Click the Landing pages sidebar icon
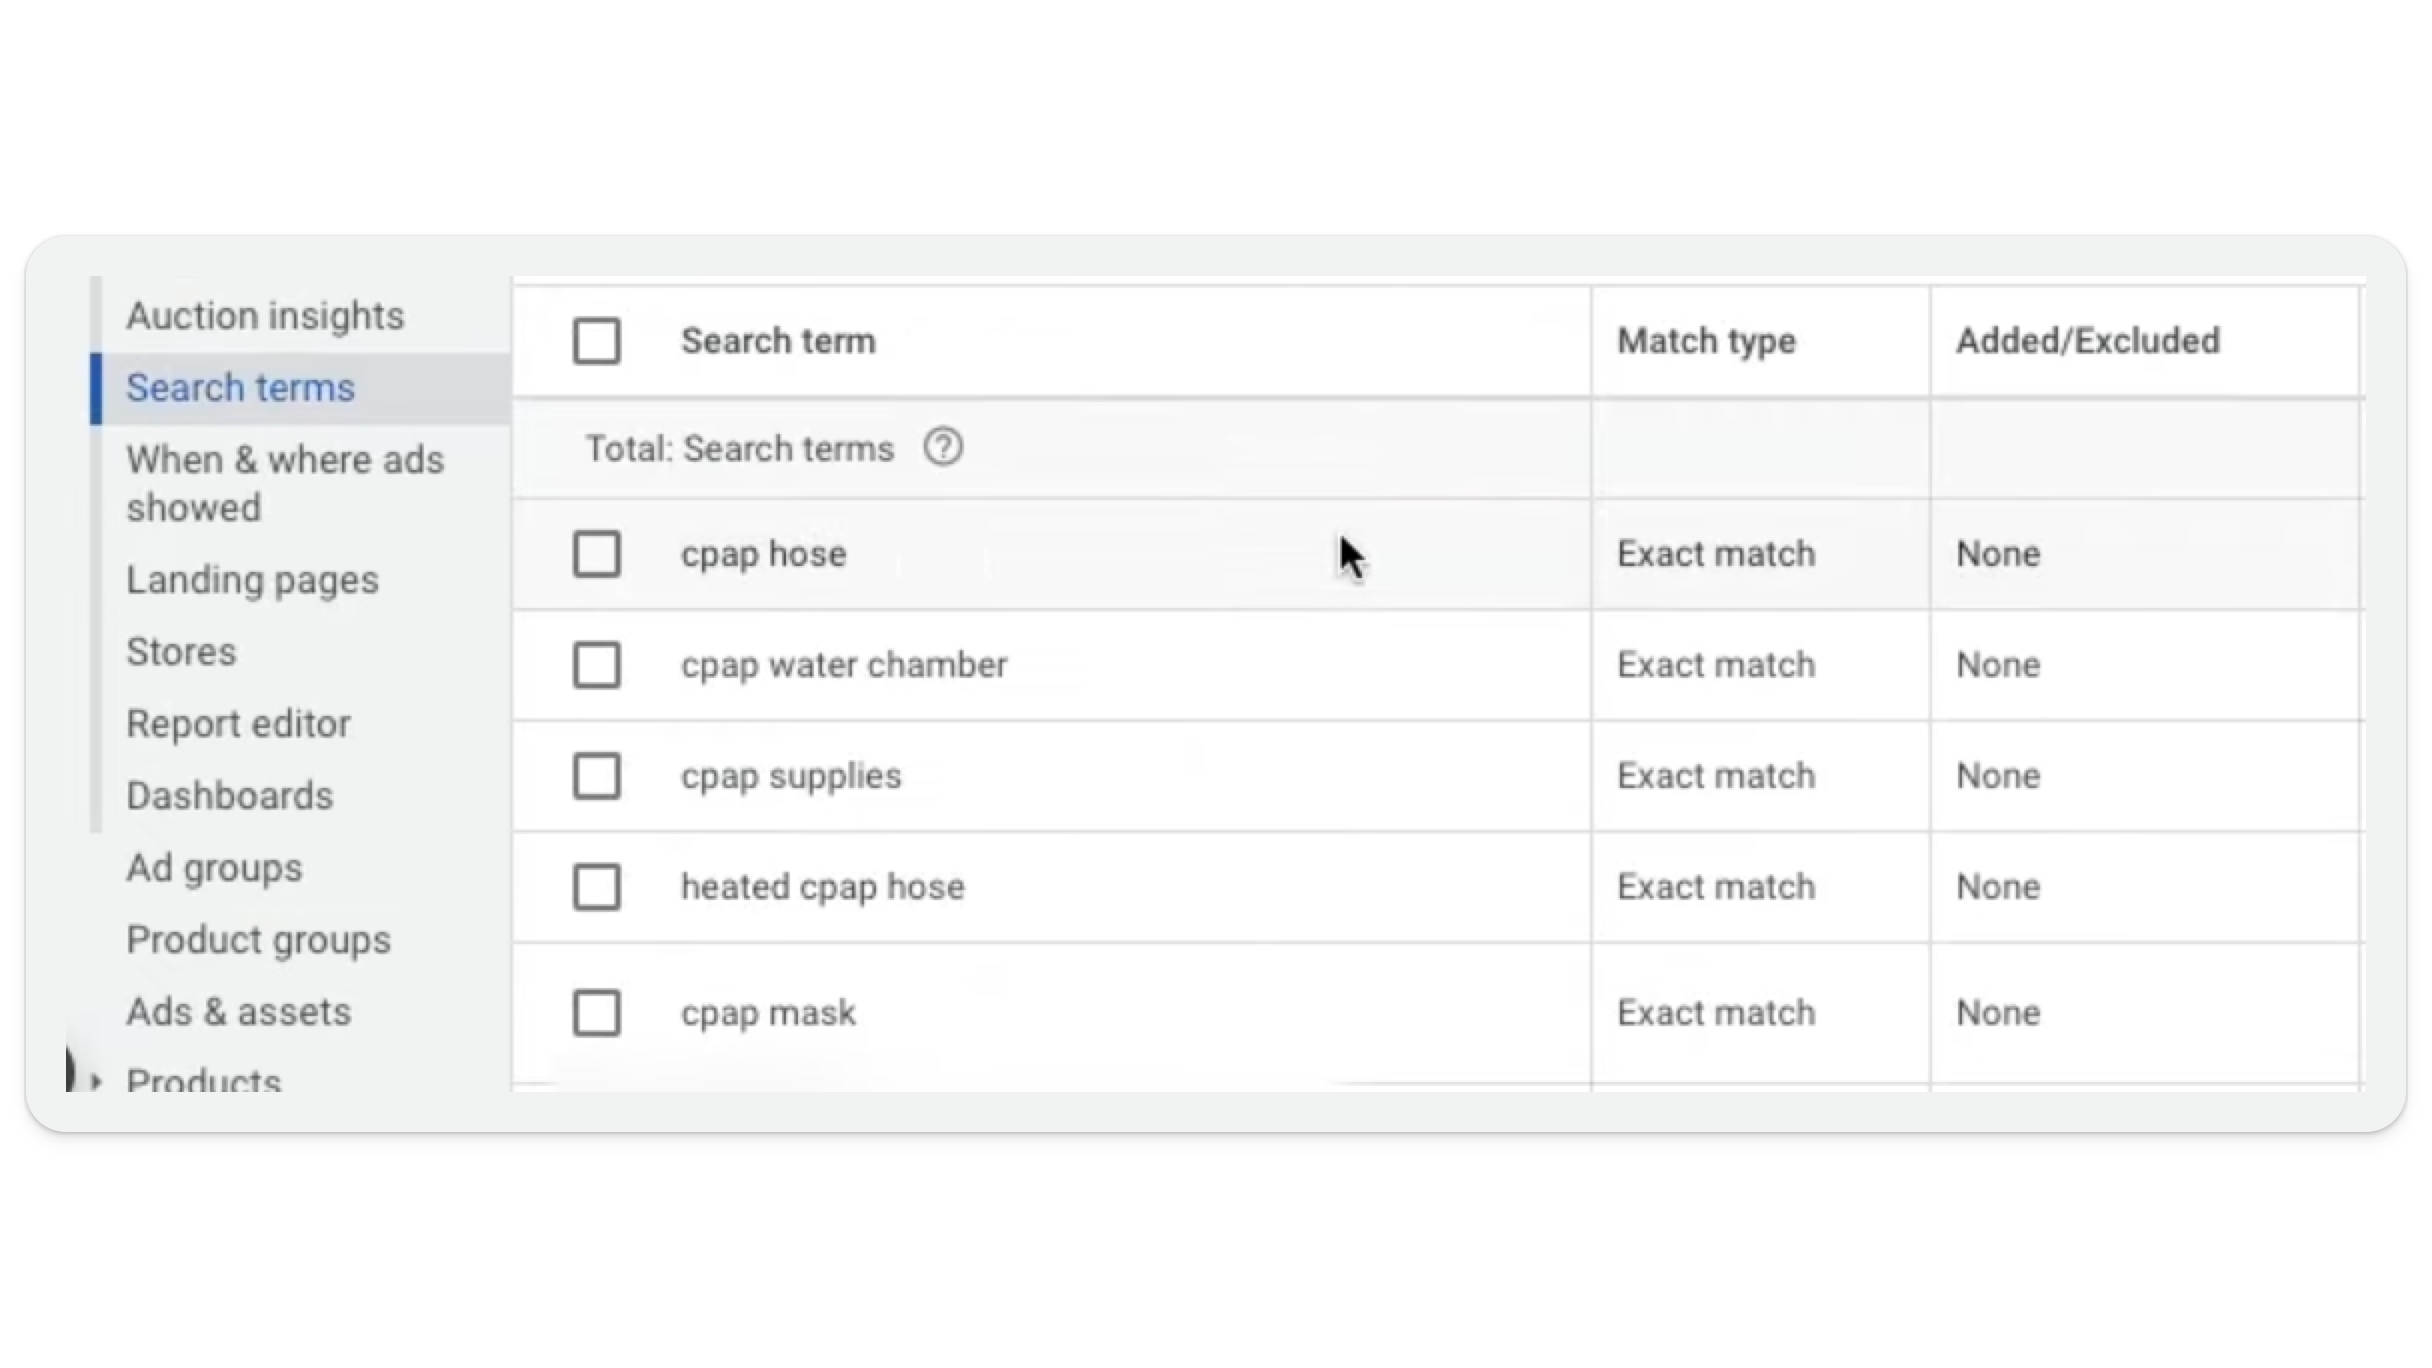 pos(252,580)
